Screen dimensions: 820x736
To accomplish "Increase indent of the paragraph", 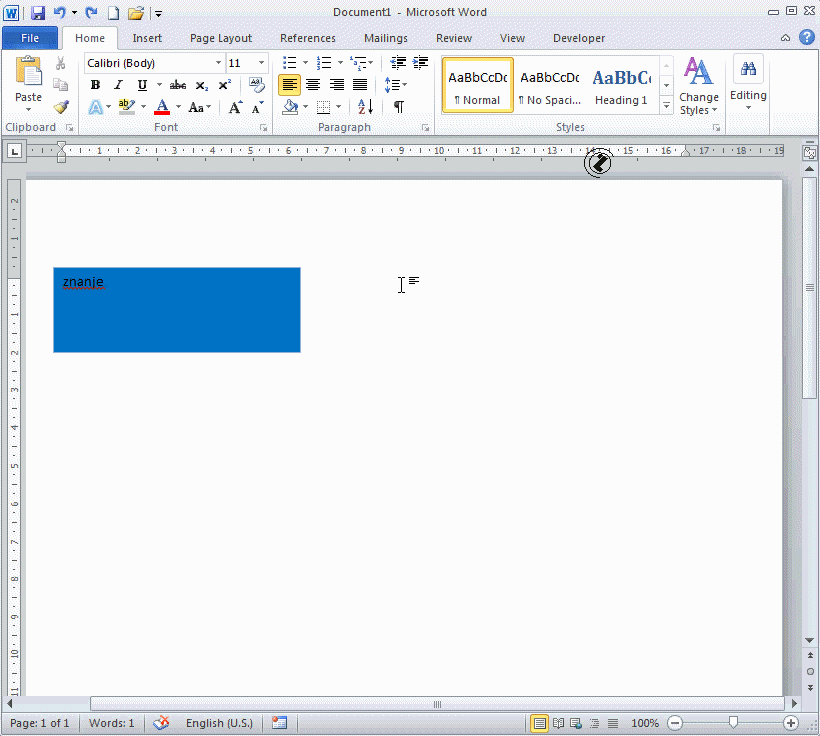I will pos(421,63).
